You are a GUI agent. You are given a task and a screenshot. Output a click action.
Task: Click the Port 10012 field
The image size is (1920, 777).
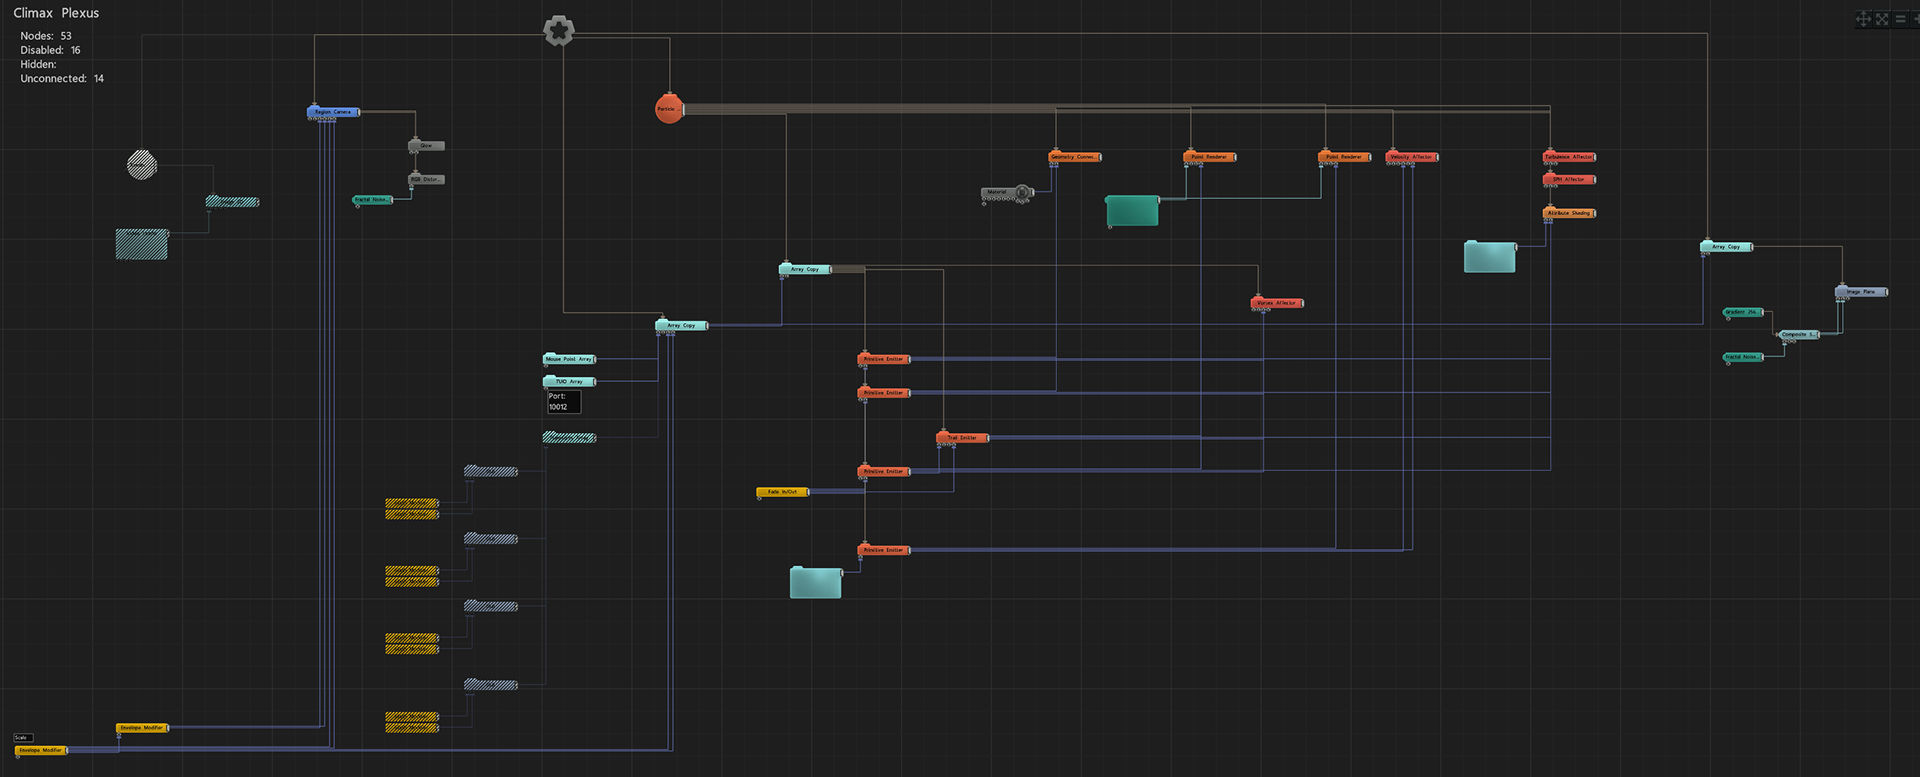tap(564, 402)
